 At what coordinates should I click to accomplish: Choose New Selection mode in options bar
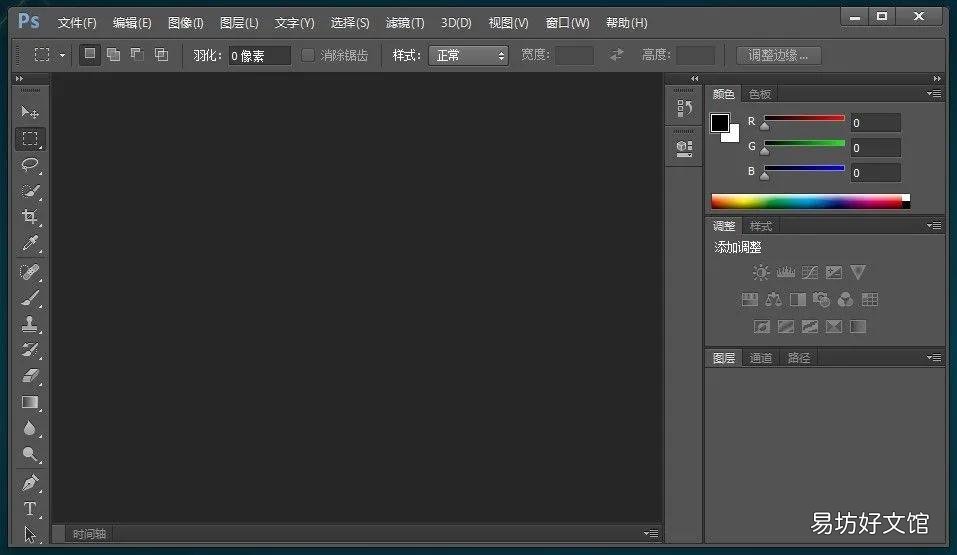pyautogui.click(x=90, y=54)
